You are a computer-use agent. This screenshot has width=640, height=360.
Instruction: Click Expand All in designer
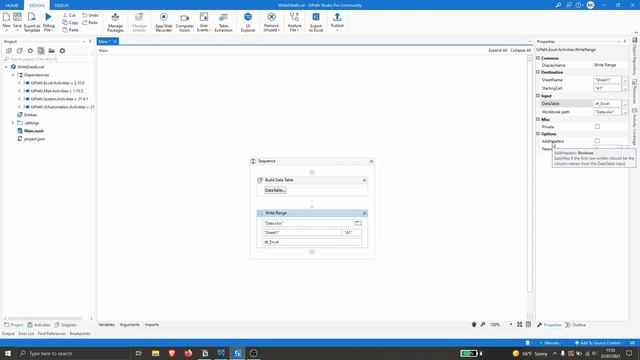click(x=498, y=50)
